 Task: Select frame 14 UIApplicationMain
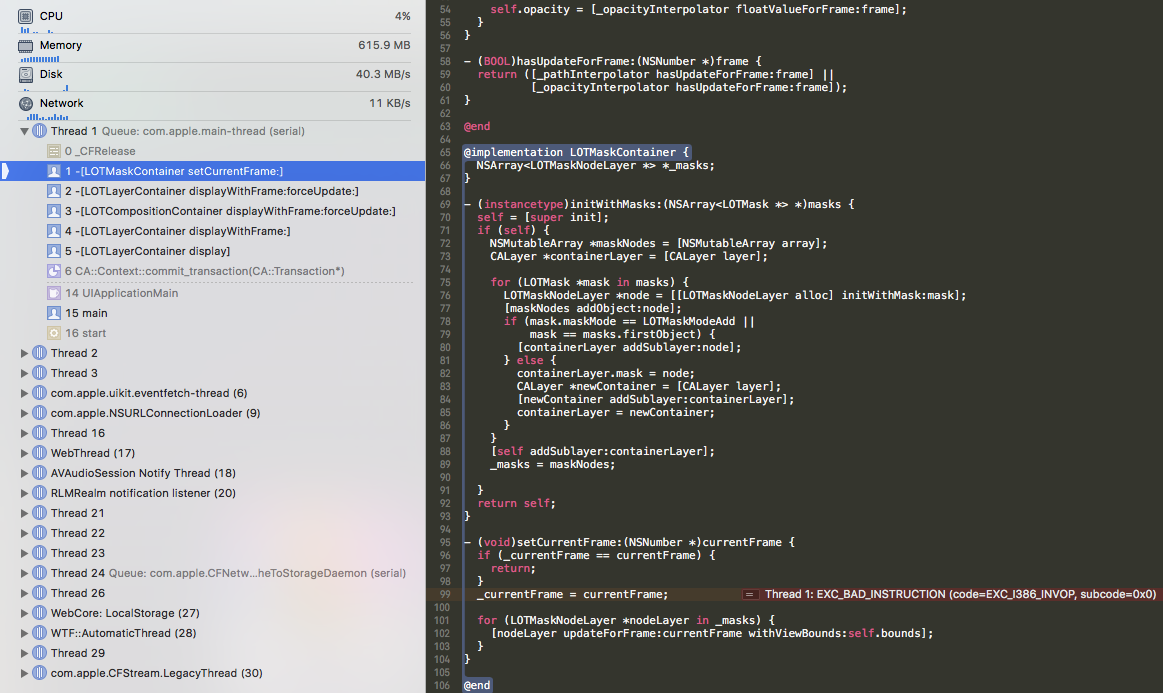(213, 293)
